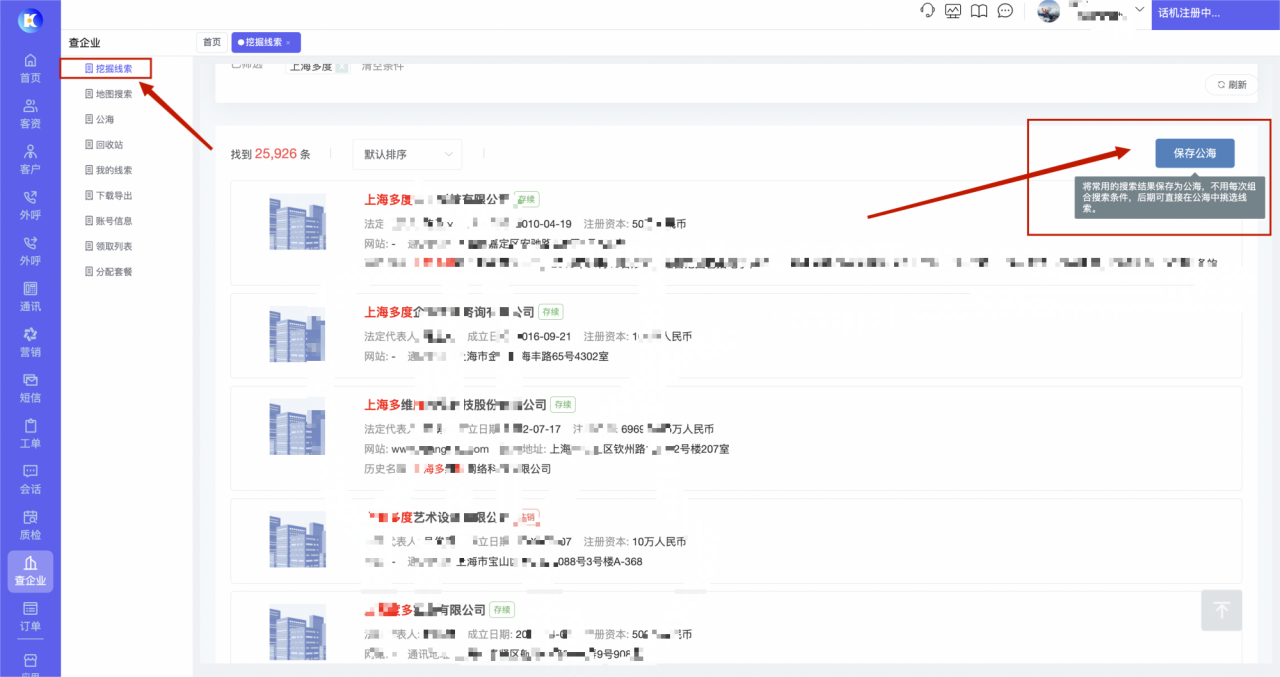1280x677 pixels.
Task: Click building thumbnail of 2010-04-19 company
Action: coord(297,222)
